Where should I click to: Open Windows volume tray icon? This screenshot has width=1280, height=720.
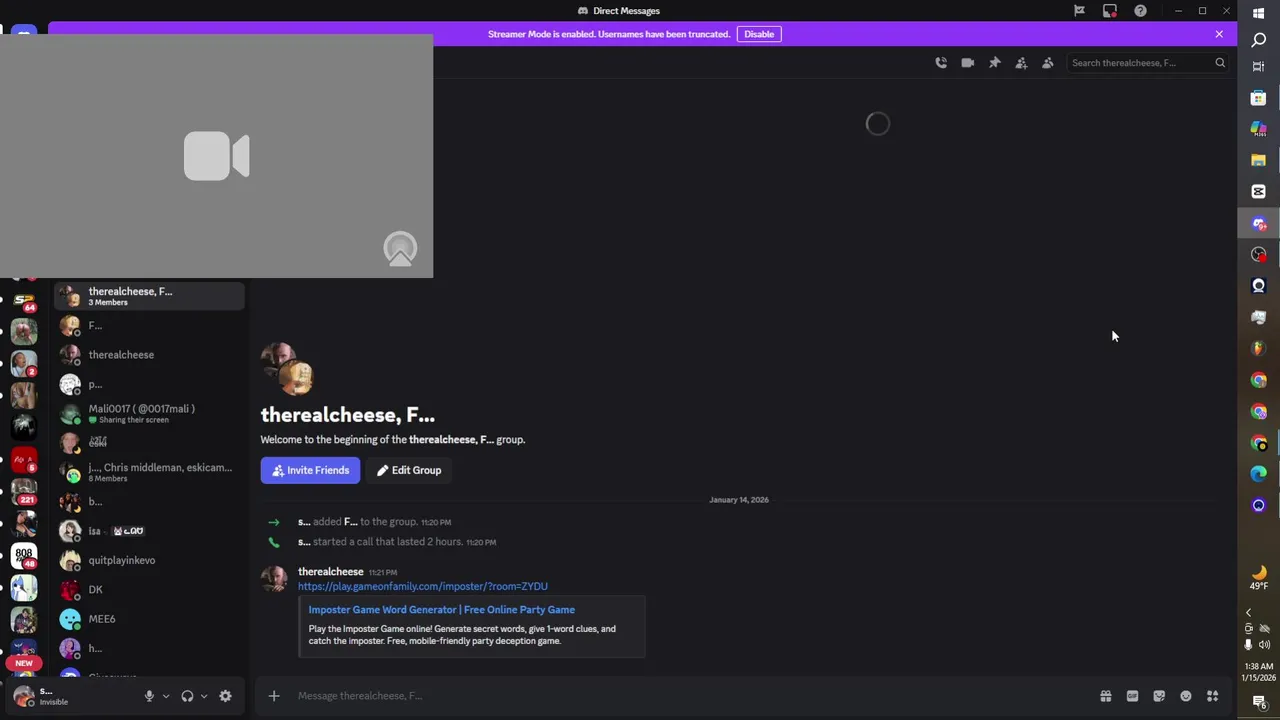[1264, 645]
